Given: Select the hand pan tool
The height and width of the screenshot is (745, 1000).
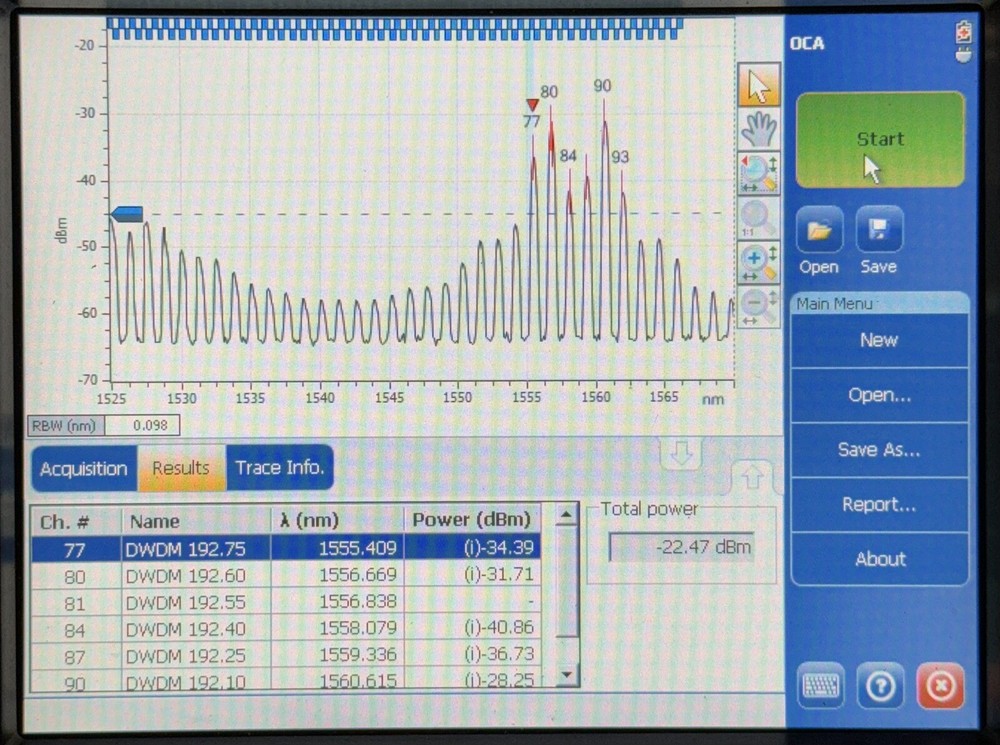Looking at the screenshot, I should click(x=759, y=127).
